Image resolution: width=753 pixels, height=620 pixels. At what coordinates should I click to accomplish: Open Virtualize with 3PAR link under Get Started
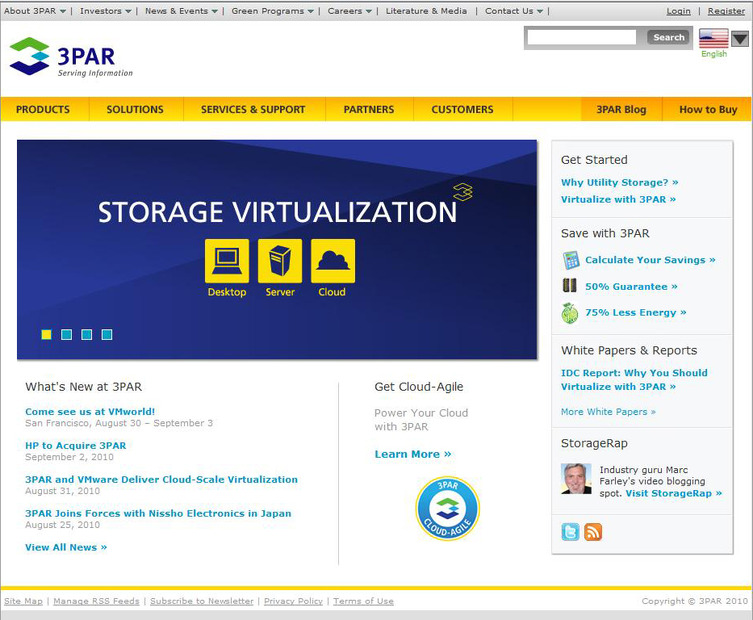618,199
